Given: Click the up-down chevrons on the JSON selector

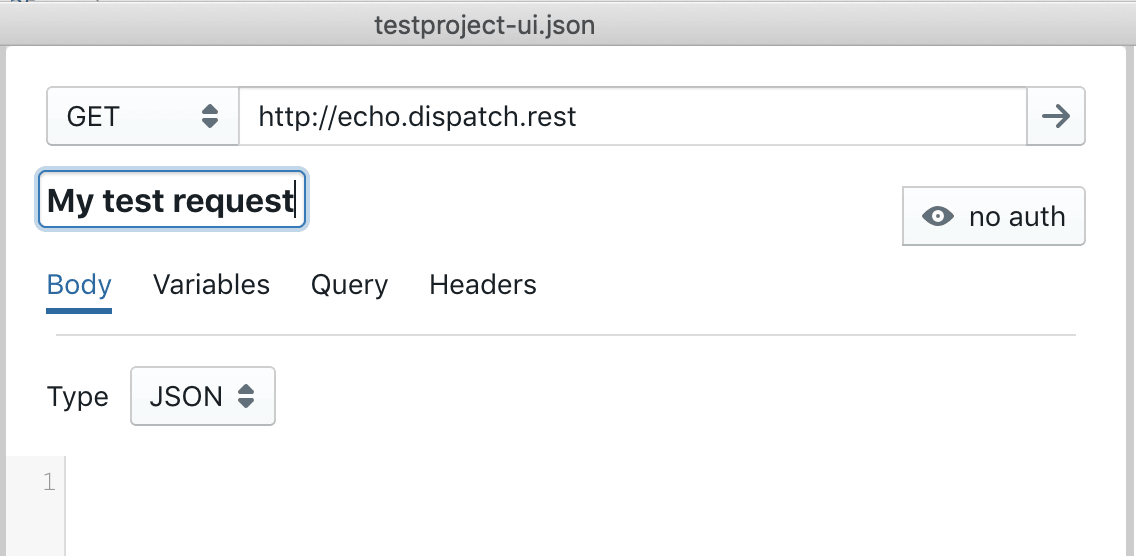Looking at the screenshot, I should click(247, 397).
